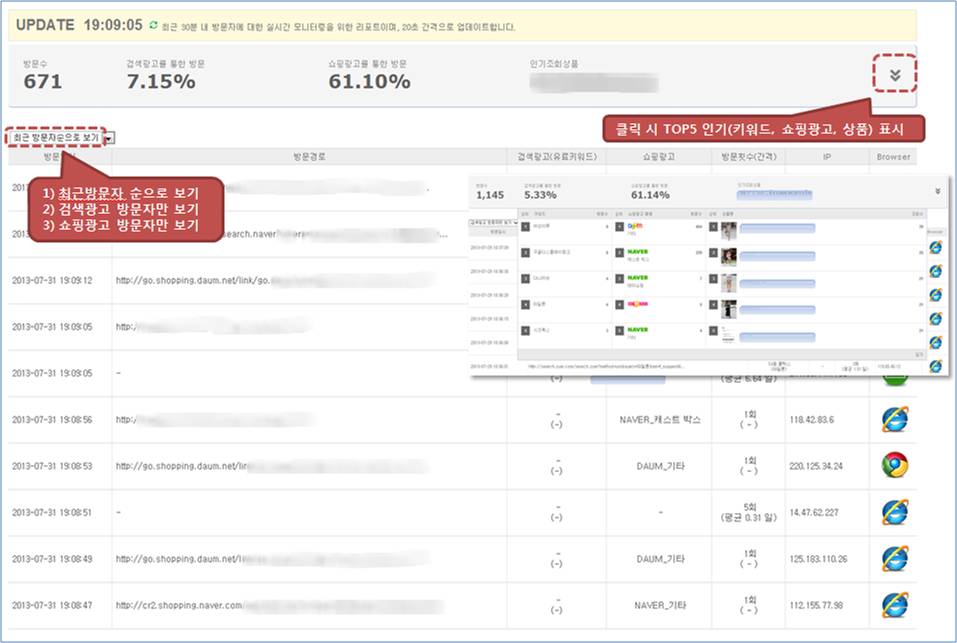This screenshot has width=957, height=643.
Task: Click the 방문횟수(간격) column header
Action: pos(743,157)
